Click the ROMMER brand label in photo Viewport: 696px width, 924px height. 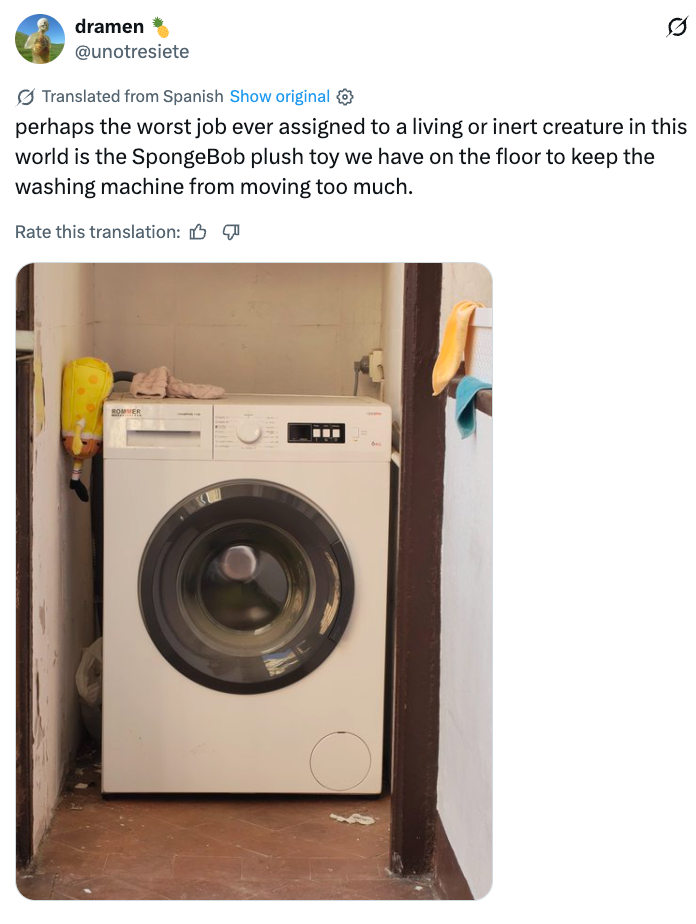click(126, 411)
